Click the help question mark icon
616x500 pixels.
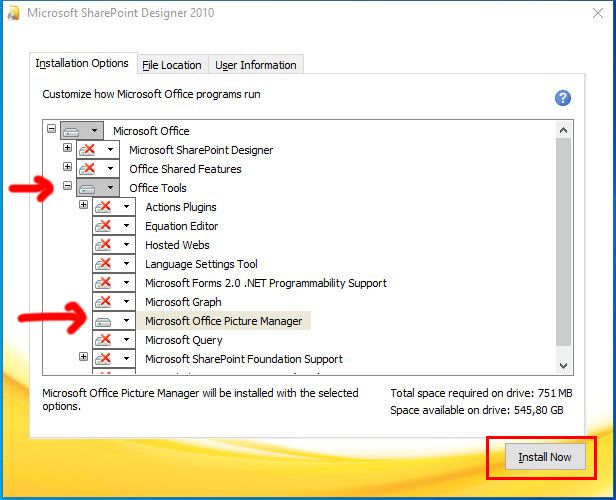(x=563, y=98)
